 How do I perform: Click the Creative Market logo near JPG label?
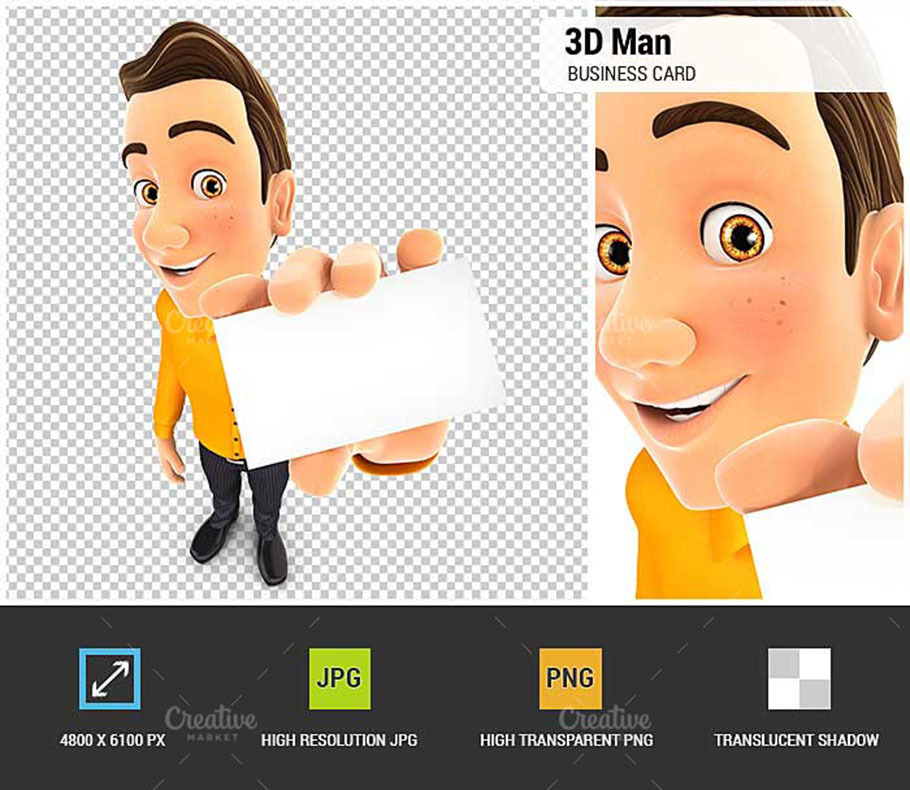(210, 721)
